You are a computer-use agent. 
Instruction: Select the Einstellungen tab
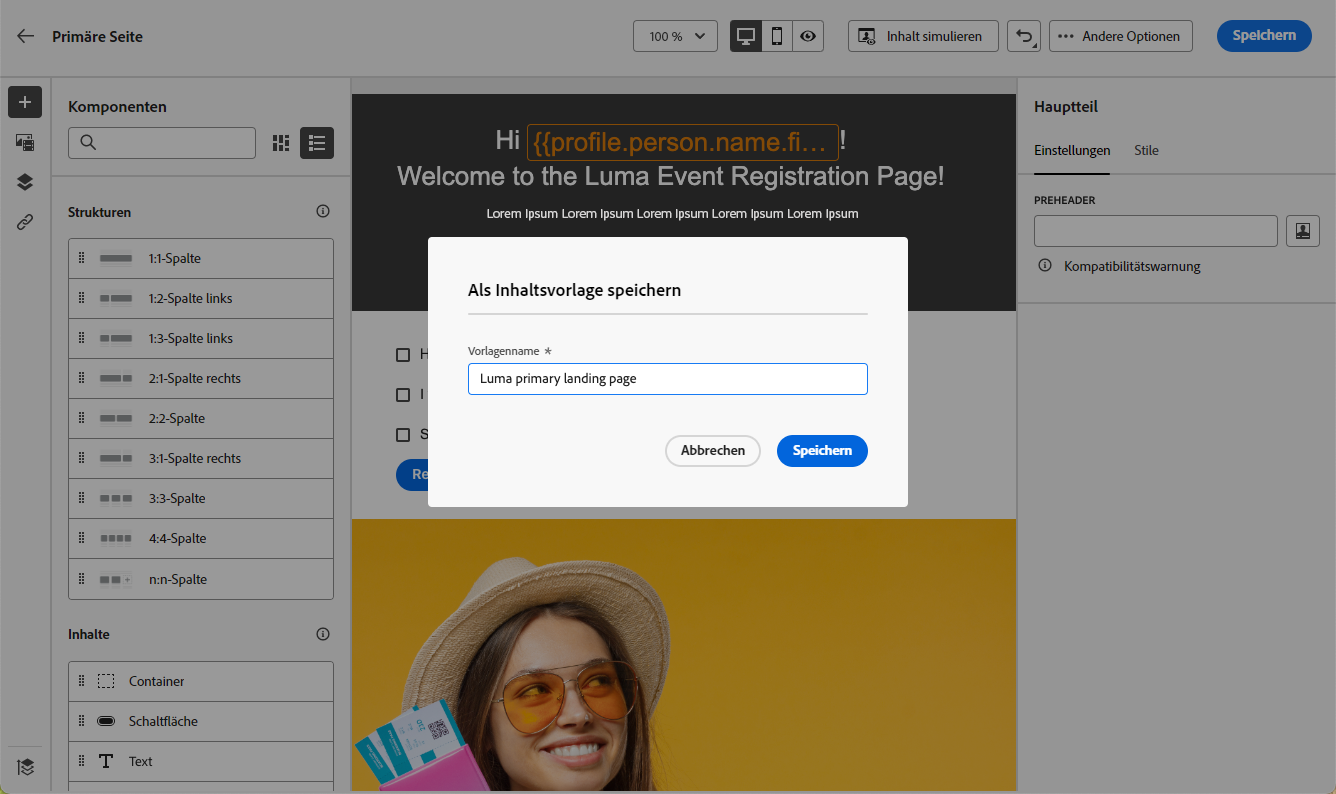point(1072,150)
